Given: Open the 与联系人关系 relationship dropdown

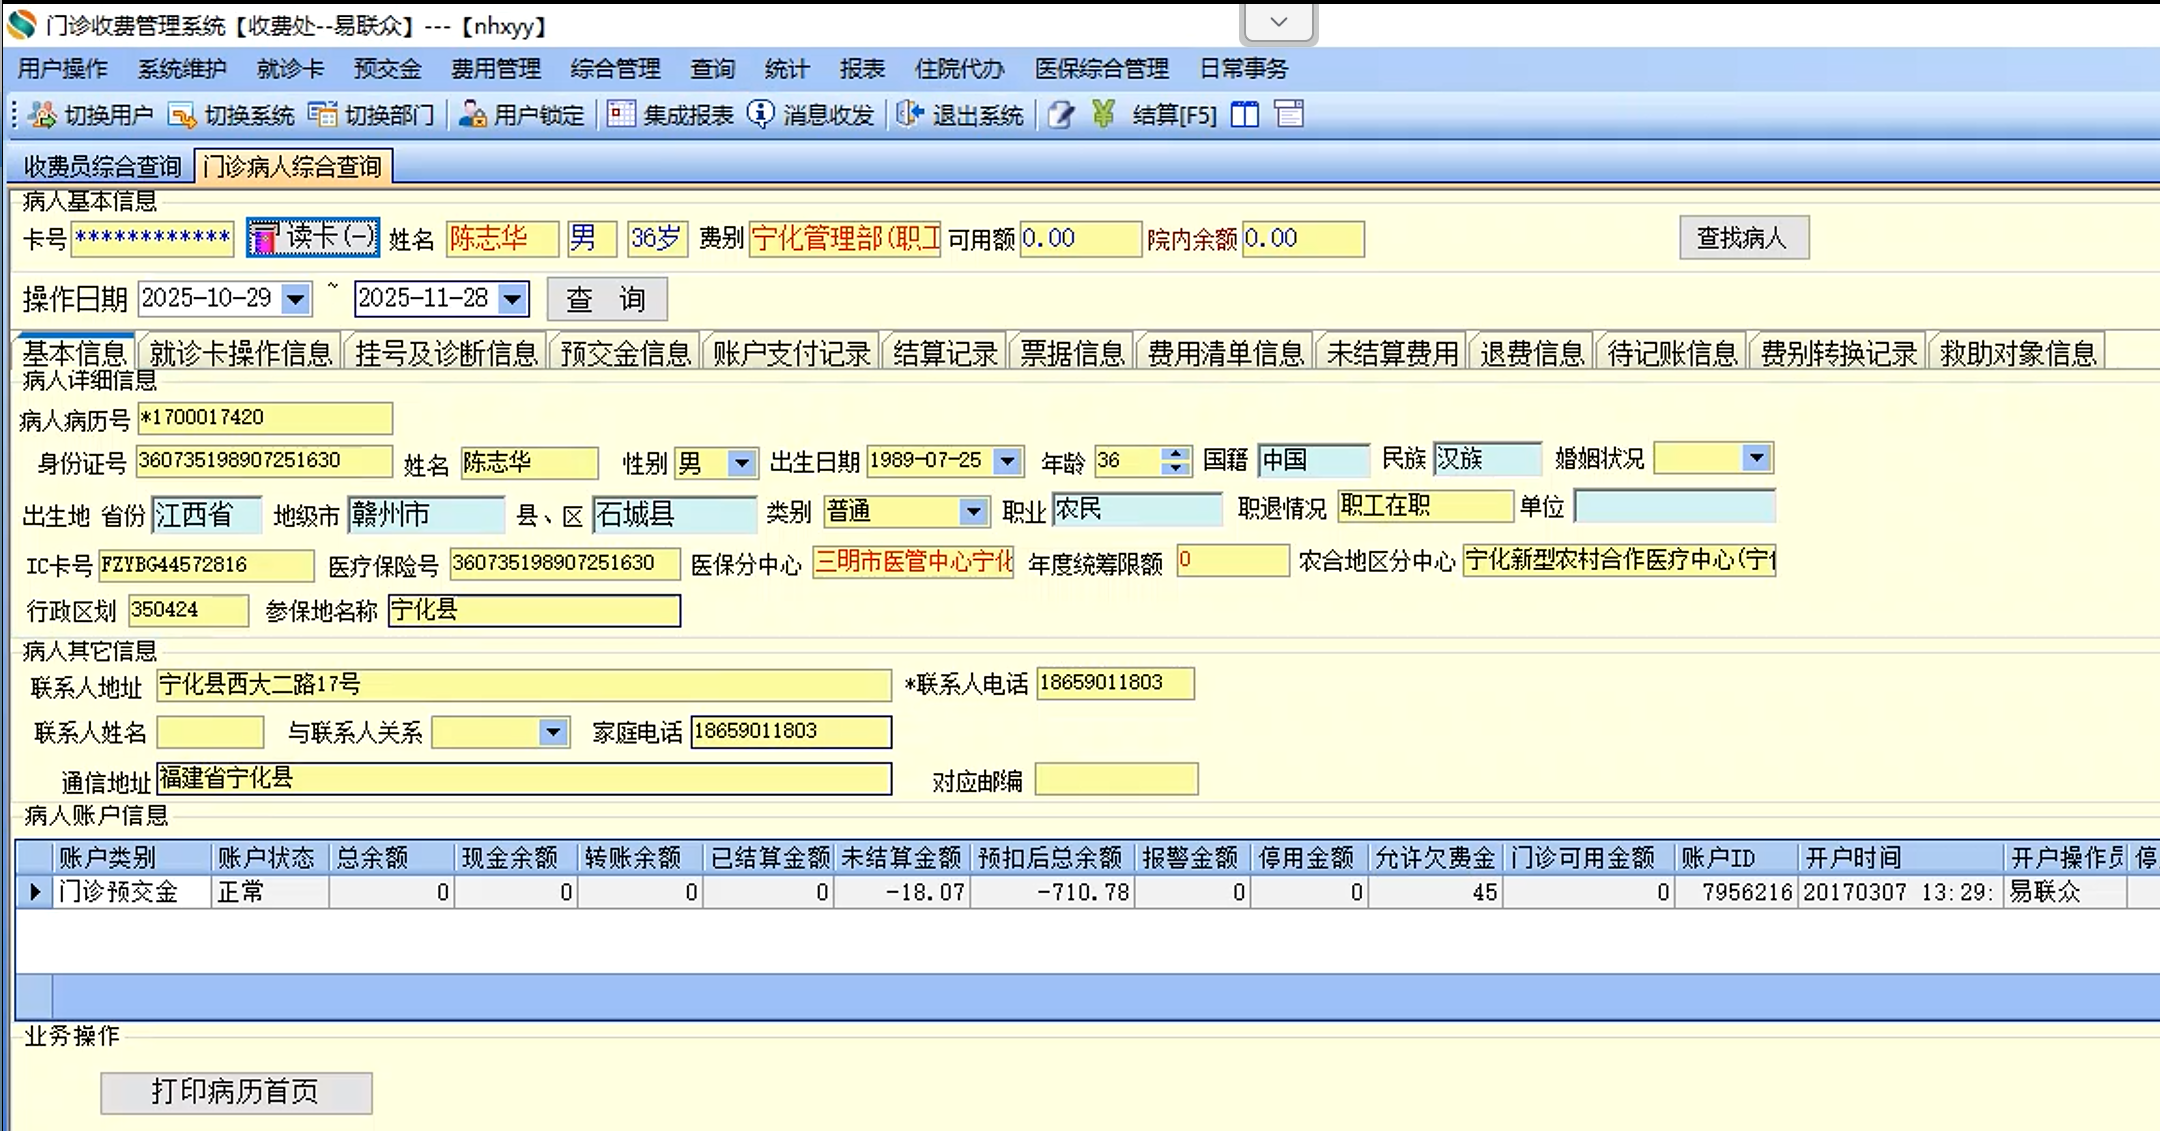Looking at the screenshot, I should click(x=552, y=732).
